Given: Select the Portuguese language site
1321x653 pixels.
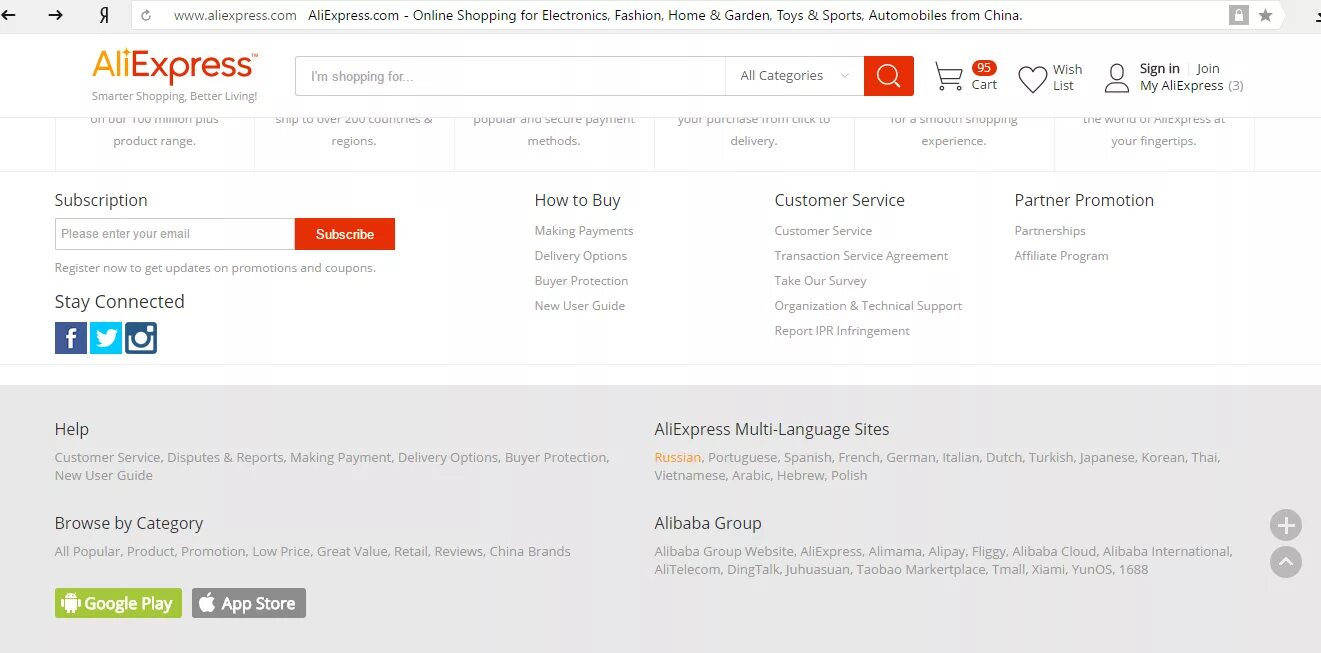Looking at the screenshot, I should (x=742, y=457).
